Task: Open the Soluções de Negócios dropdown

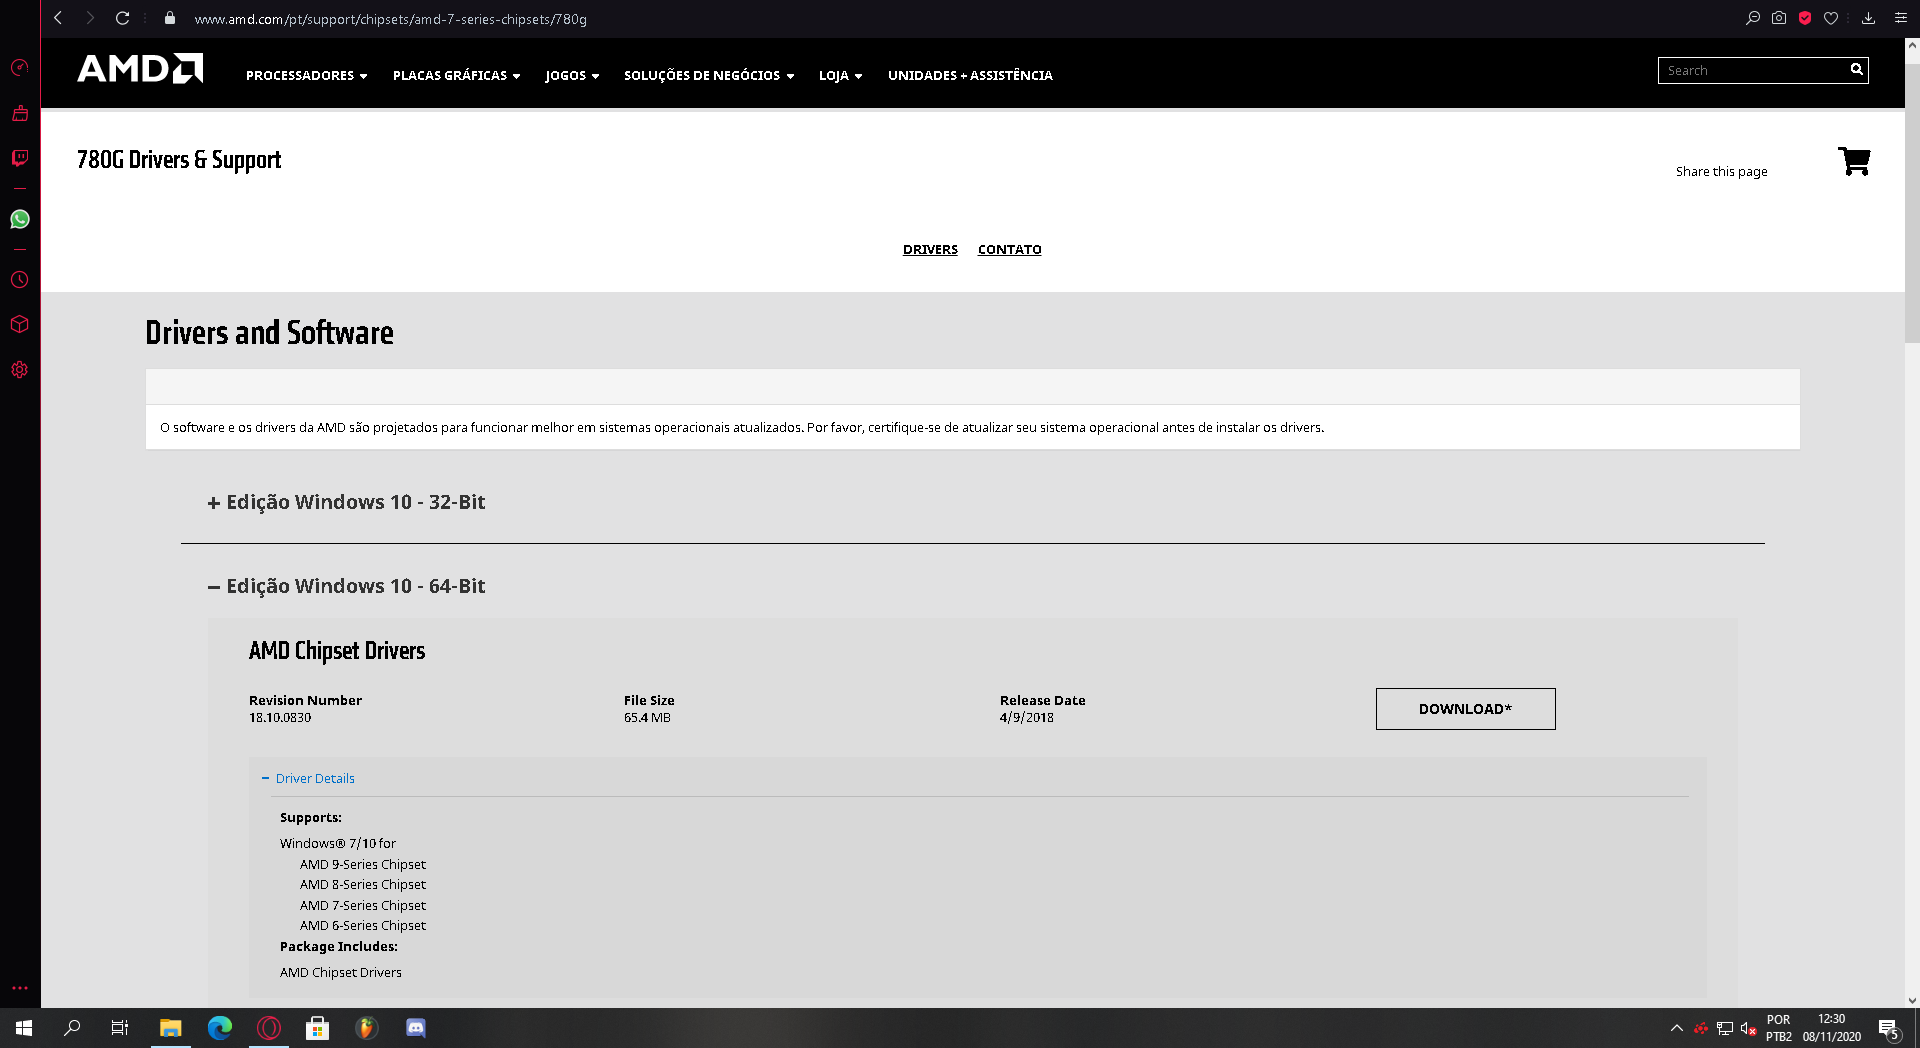Action: 709,75
